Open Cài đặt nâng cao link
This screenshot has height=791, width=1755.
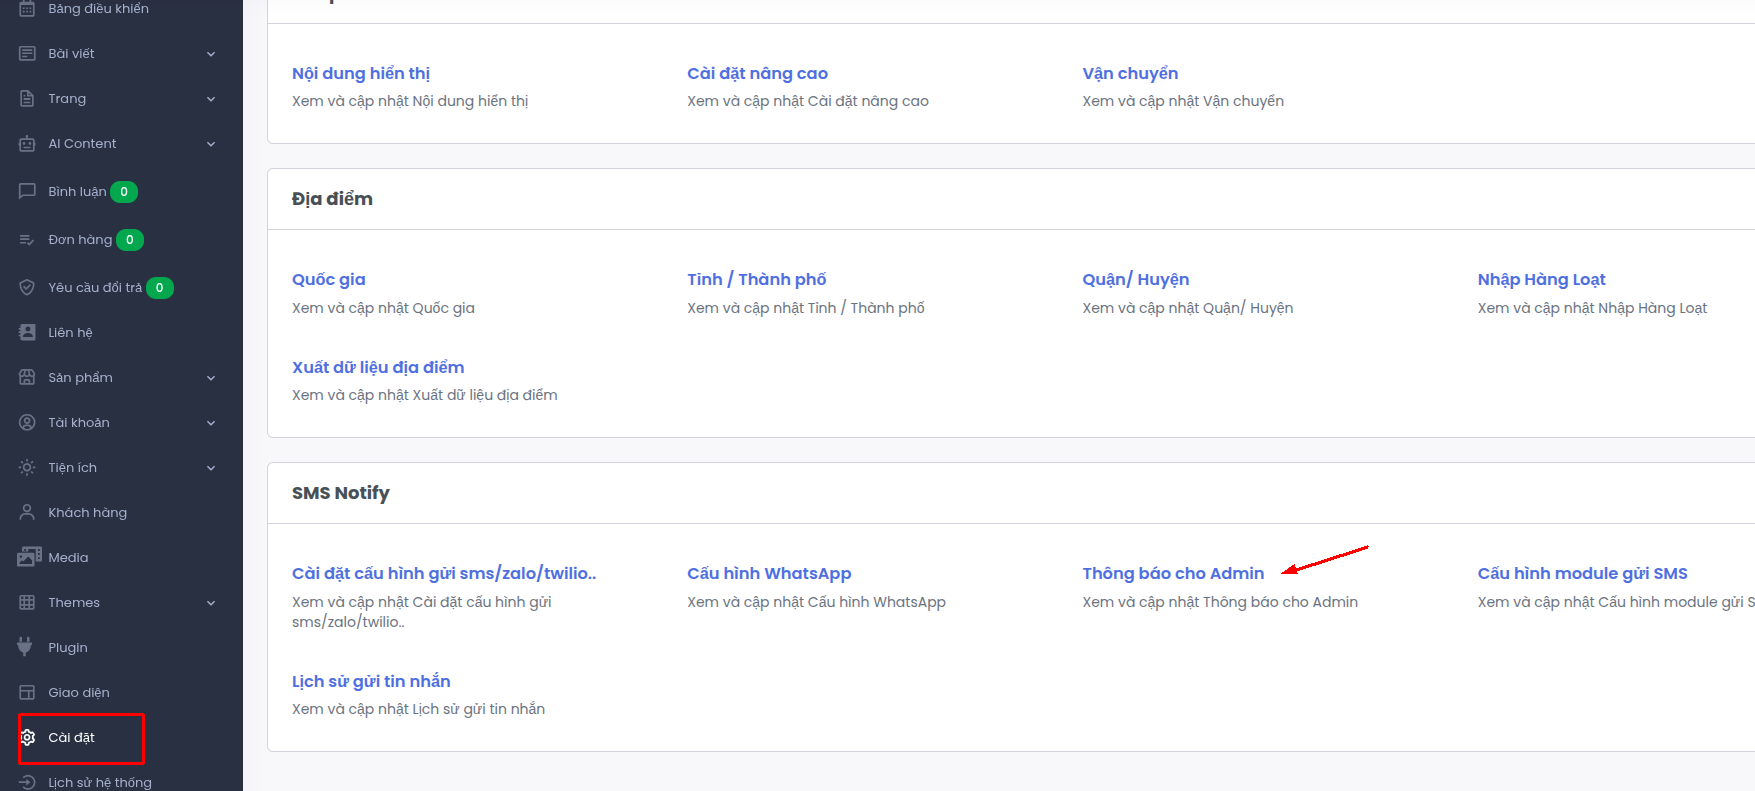tap(757, 74)
